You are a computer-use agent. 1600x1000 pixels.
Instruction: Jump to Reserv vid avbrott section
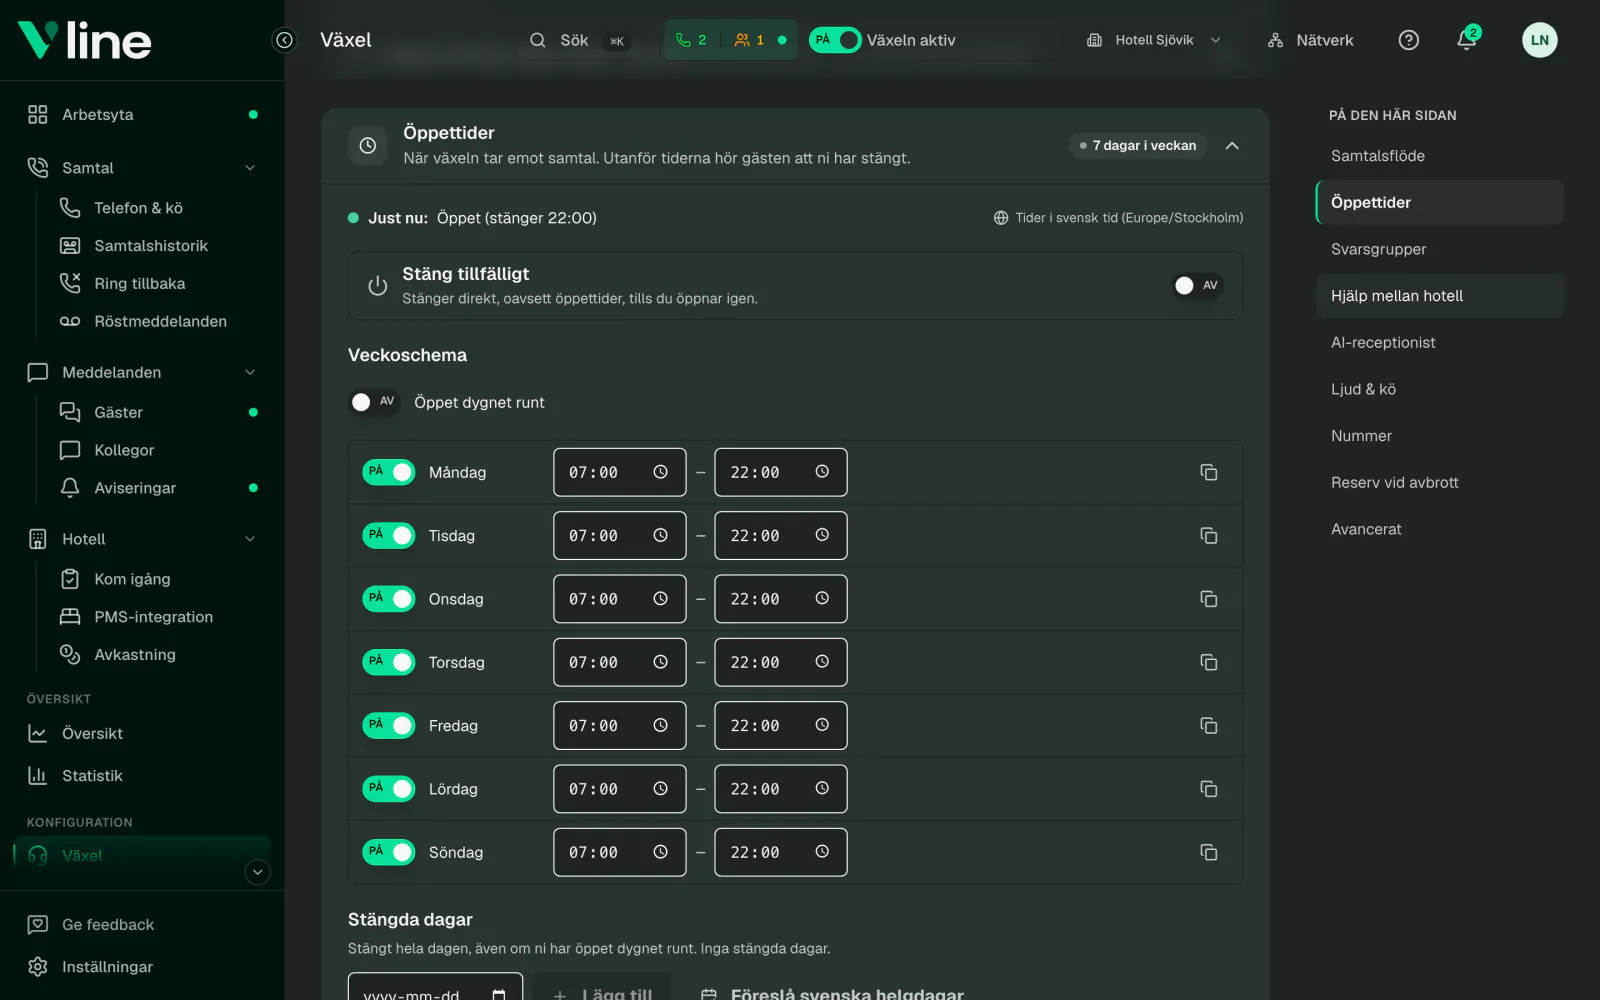point(1440,482)
